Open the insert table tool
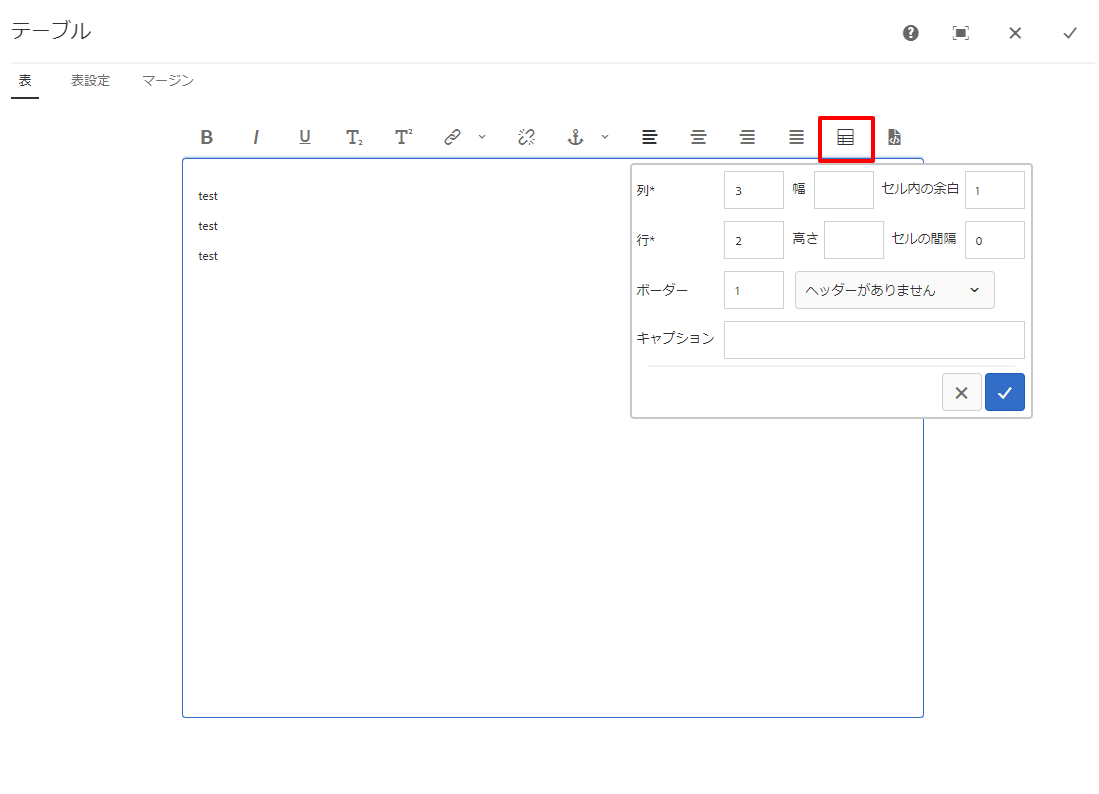The width and height of the screenshot is (1099, 794). pos(845,137)
